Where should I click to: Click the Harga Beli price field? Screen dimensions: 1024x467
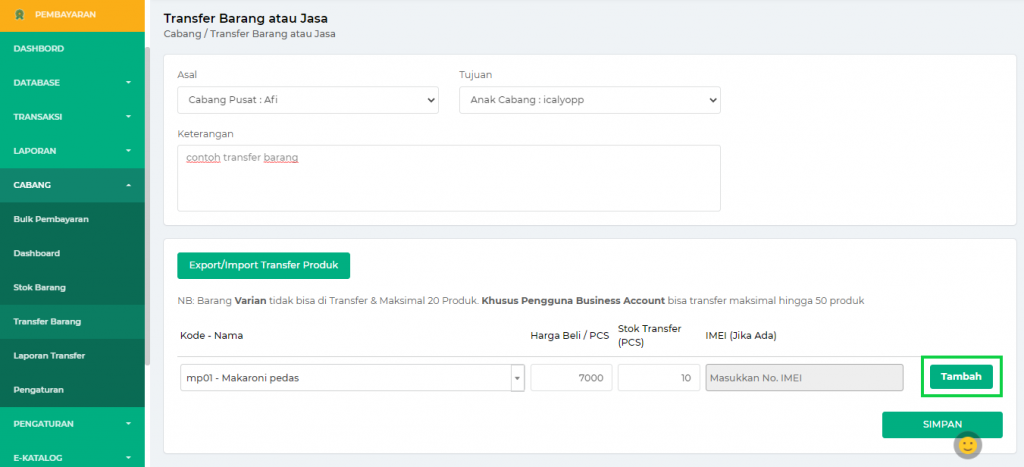(571, 377)
